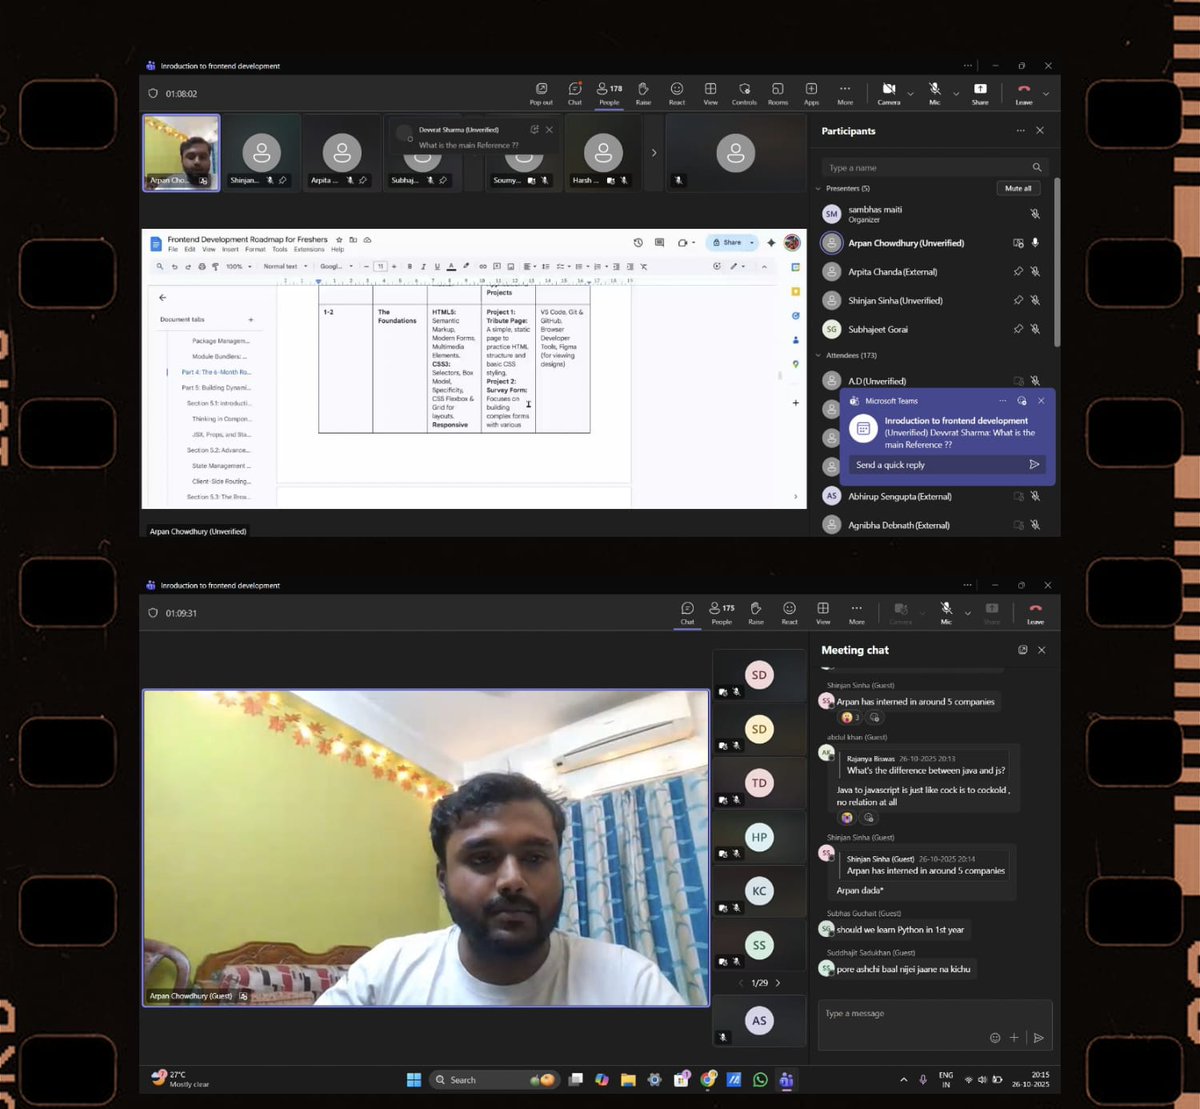This screenshot has height=1109, width=1200.
Task: Toggle Mic in the top meeting toolbar
Action: point(934,93)
